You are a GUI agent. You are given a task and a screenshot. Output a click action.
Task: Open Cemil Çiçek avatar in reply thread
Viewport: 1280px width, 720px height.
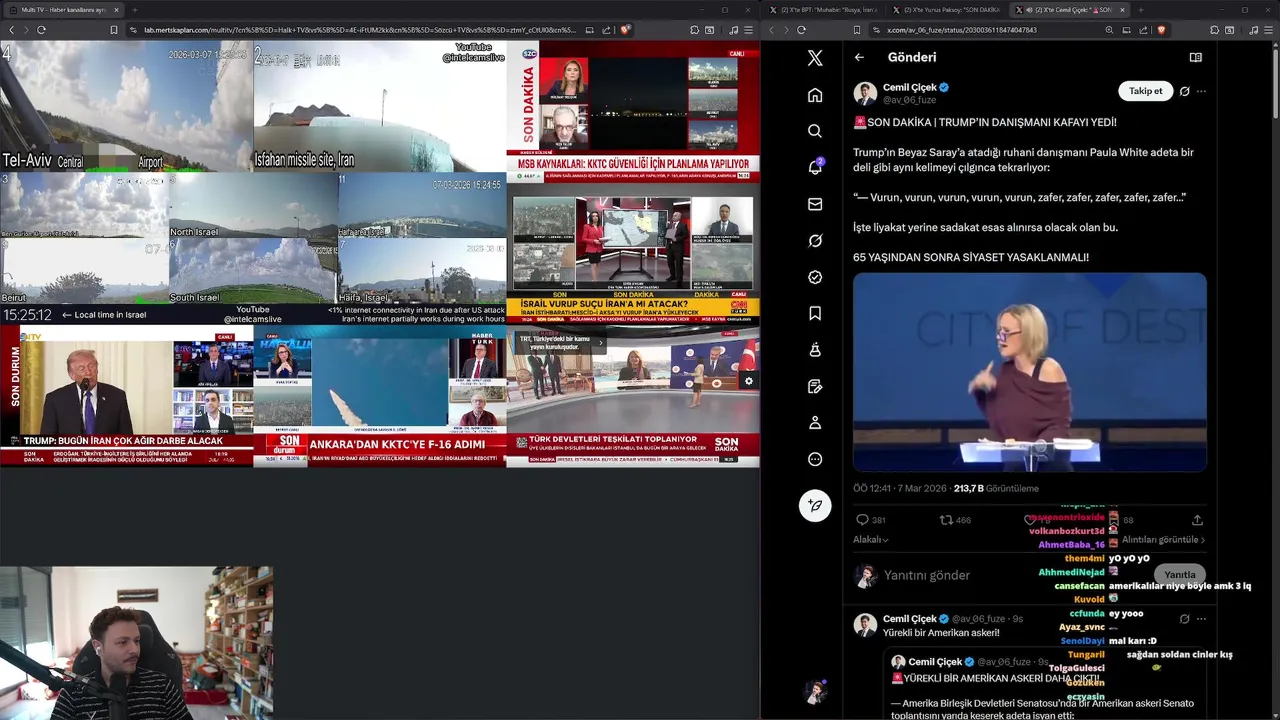[865, 625]
